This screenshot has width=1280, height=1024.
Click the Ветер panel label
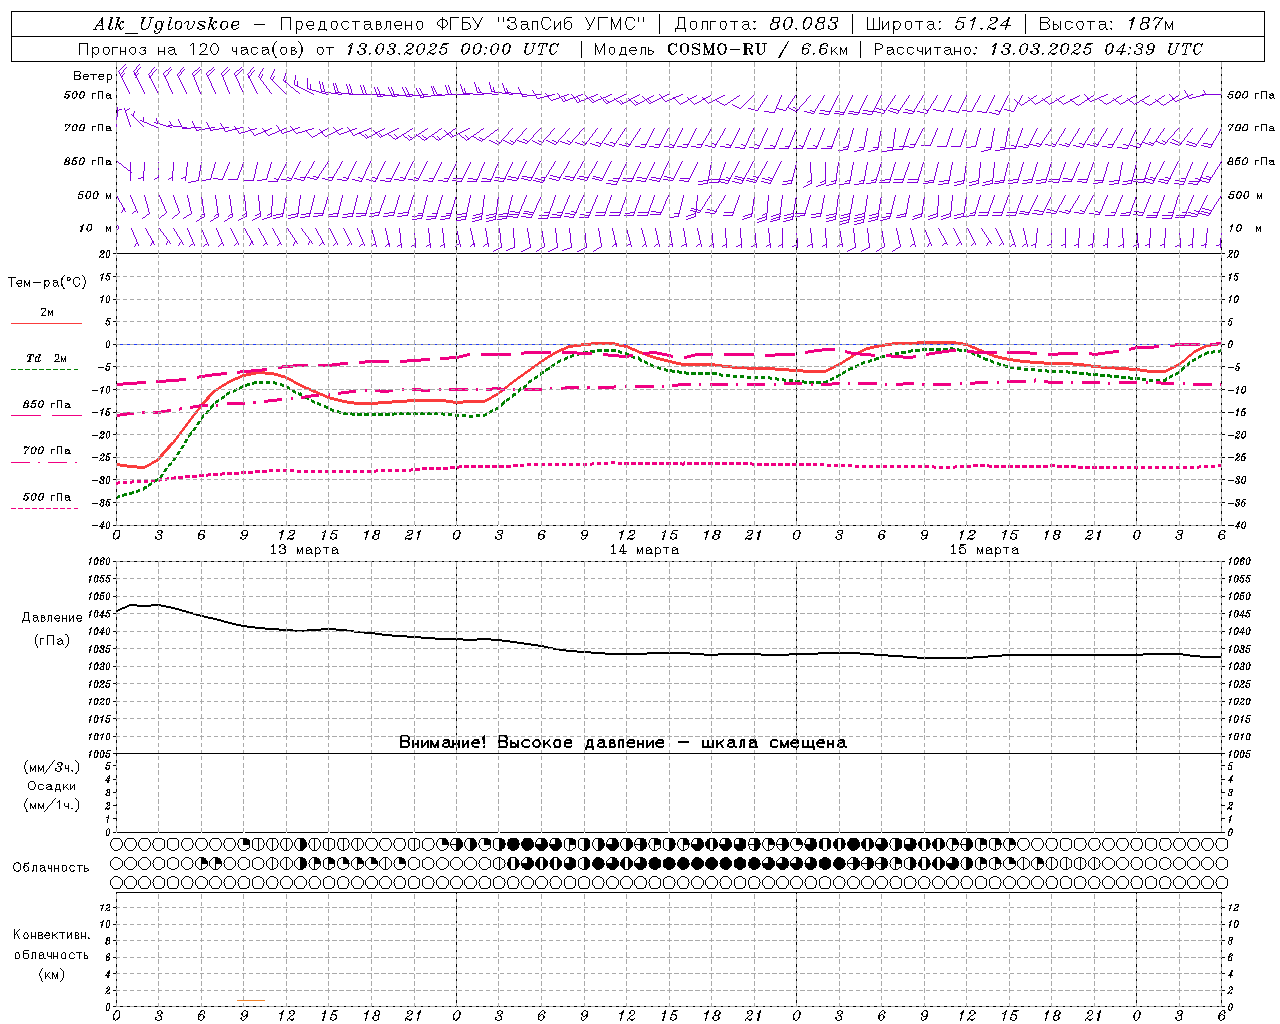click(92, 76)
